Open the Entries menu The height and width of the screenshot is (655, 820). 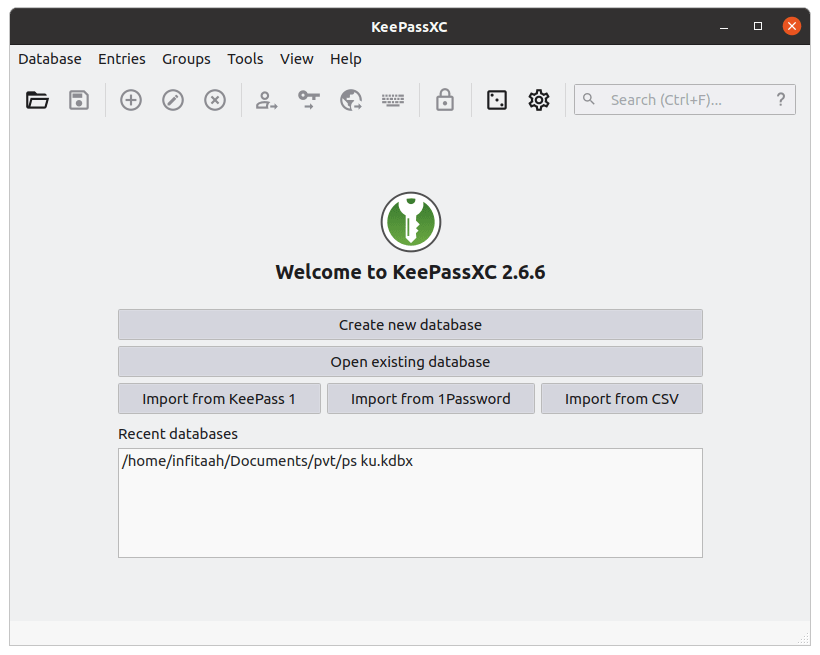pos(122,59)
